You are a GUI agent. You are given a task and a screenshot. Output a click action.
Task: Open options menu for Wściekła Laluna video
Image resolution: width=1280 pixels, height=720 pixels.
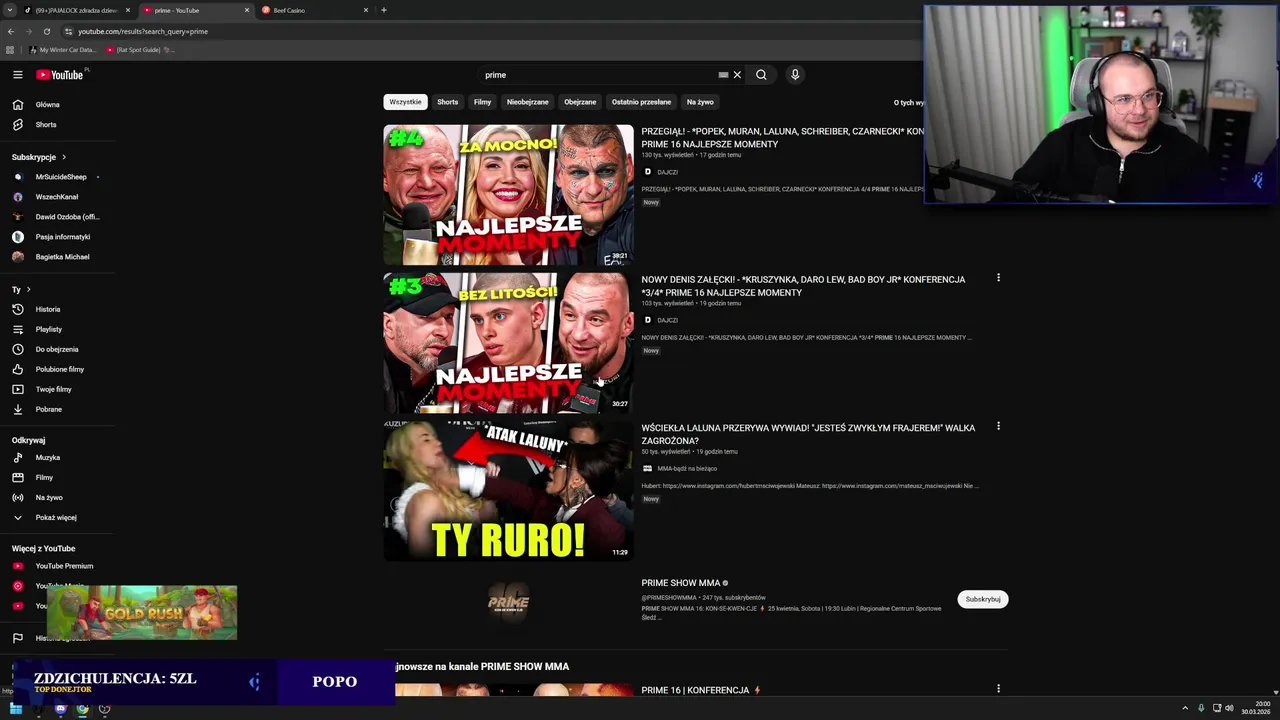pyautogui.click(x=998, y=426)
